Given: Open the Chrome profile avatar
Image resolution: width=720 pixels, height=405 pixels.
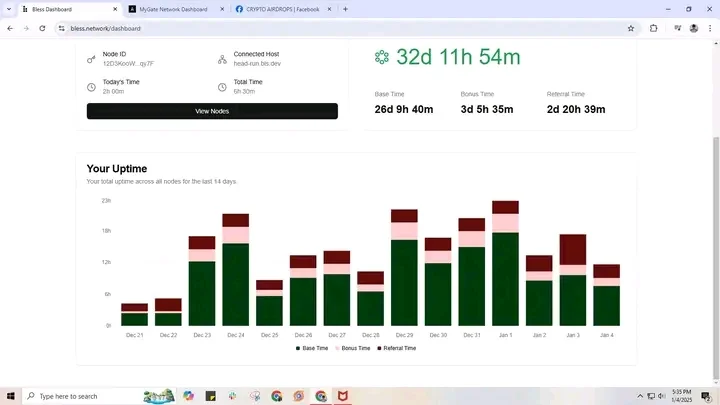Looking at the screenshot, I should 694,28.
